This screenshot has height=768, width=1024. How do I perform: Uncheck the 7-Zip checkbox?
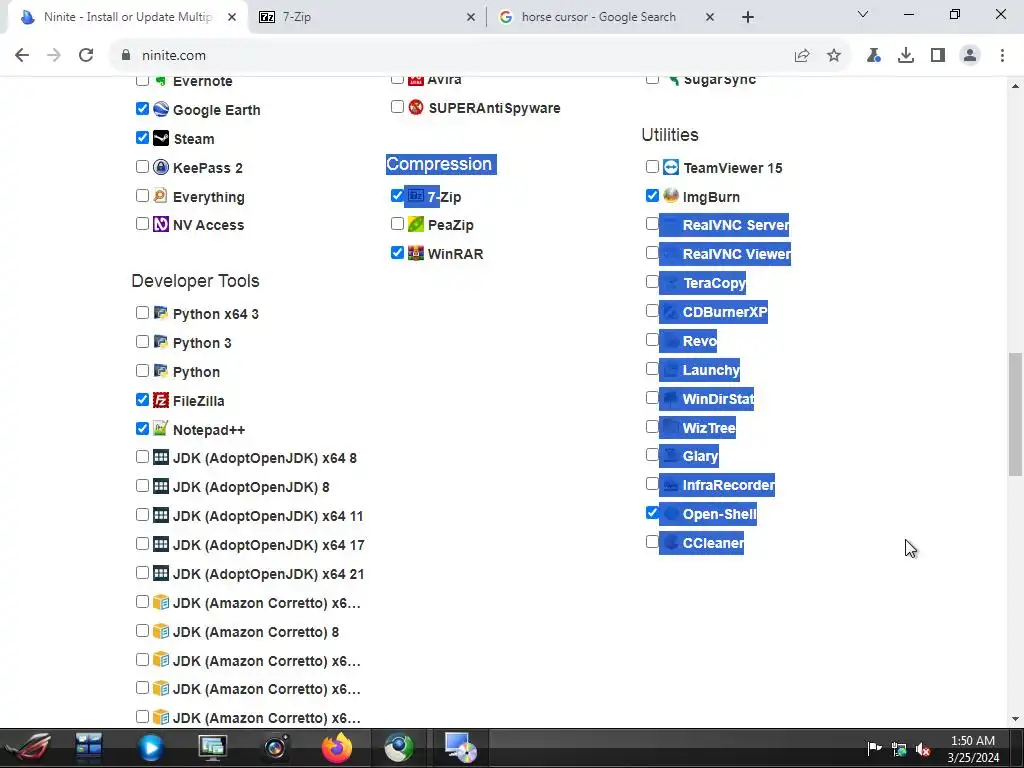397,195
